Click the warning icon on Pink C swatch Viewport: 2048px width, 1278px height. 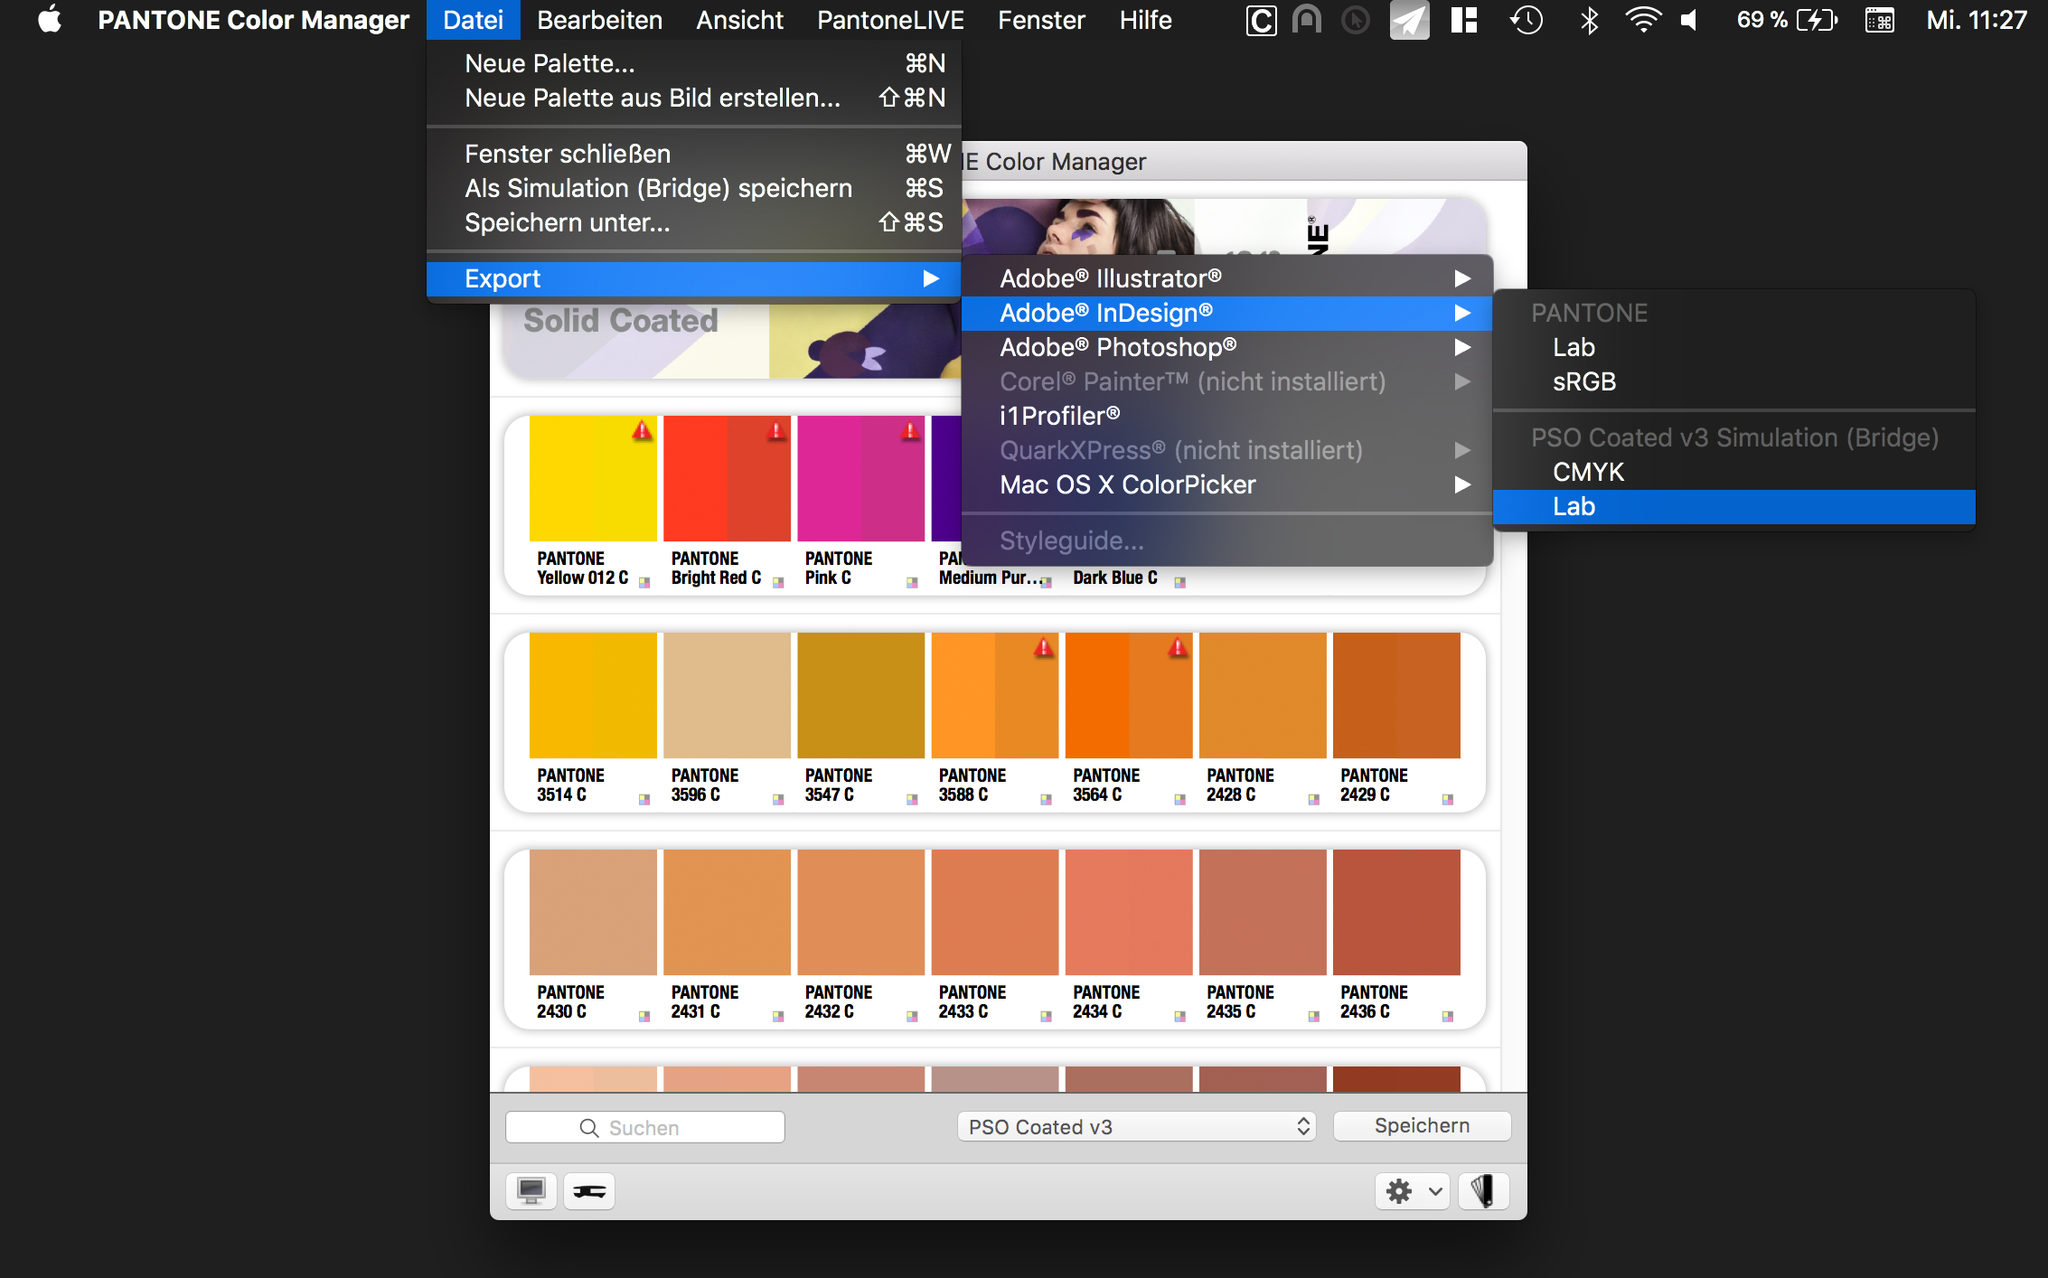(910, 431)
